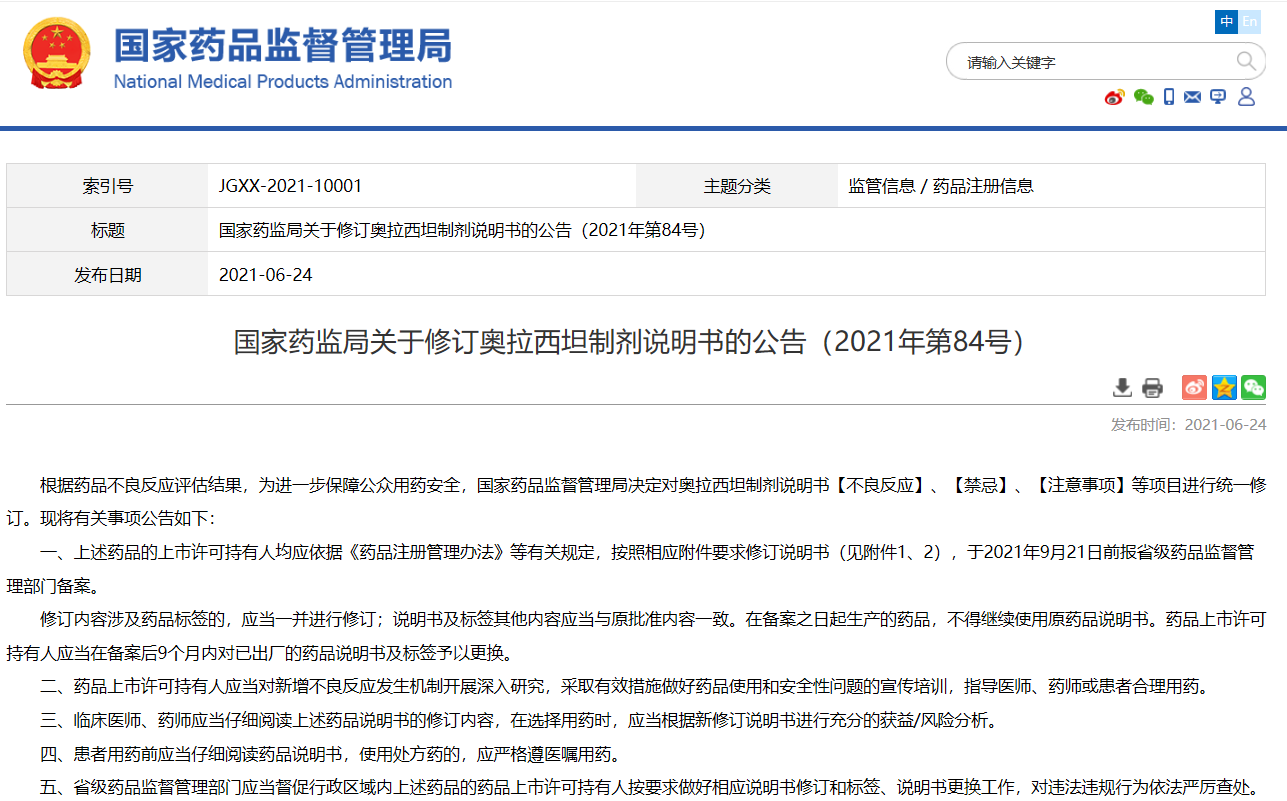Image resolution: width=1287 pixels, height=801 pixels.
Task: Share the article via the green WeChat button
Action: (x=1253, y=388)
